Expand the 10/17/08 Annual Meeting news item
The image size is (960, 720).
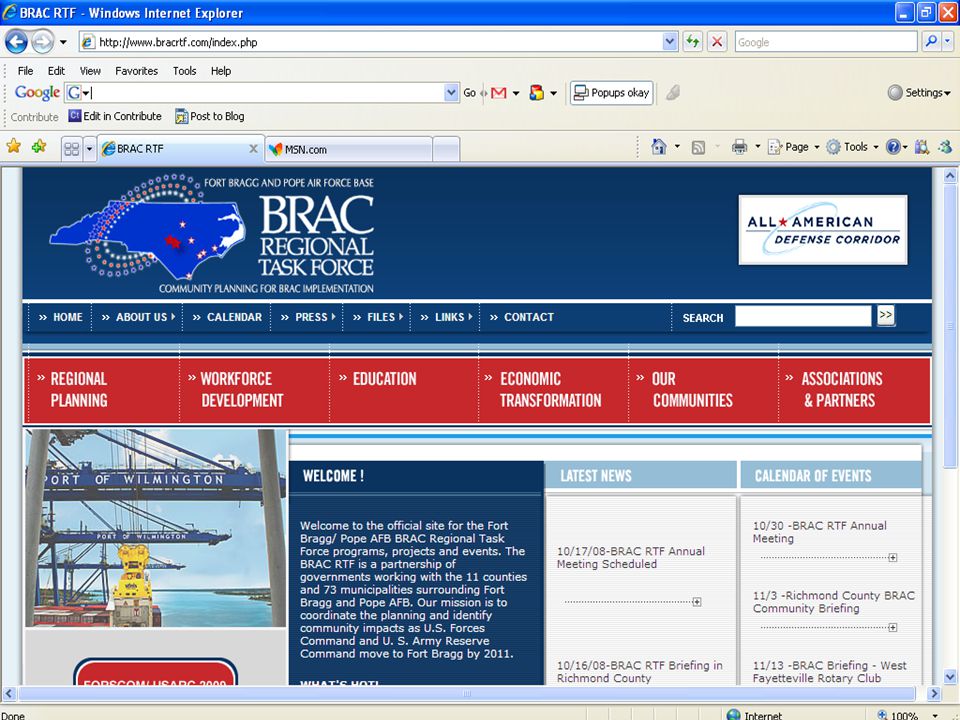point(697,602)
